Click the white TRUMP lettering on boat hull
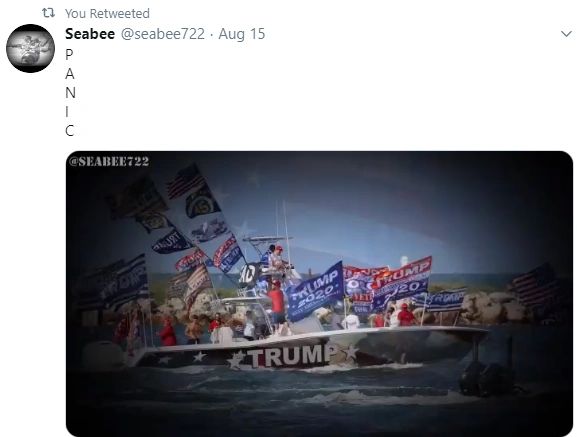This screenshot has height=437, width=577. [x=292, y=356]
